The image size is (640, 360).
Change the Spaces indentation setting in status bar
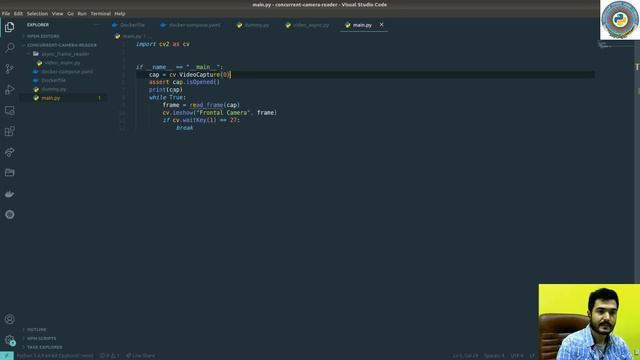coord(494,356)
